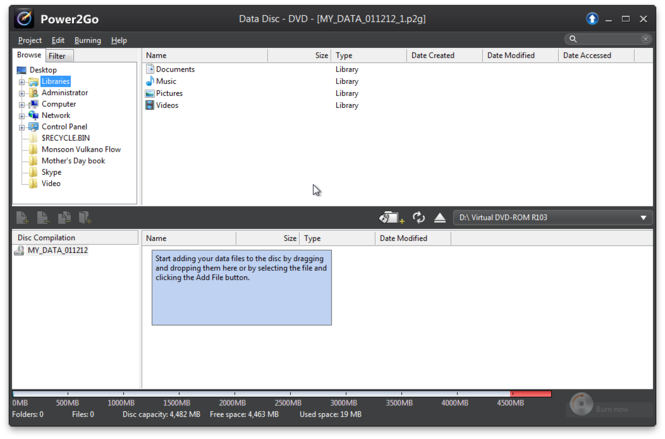Click the blue upgrade arrow icon
Image resolution: width=665 pixels, height=439 pixels.
(x=592, y=19)
